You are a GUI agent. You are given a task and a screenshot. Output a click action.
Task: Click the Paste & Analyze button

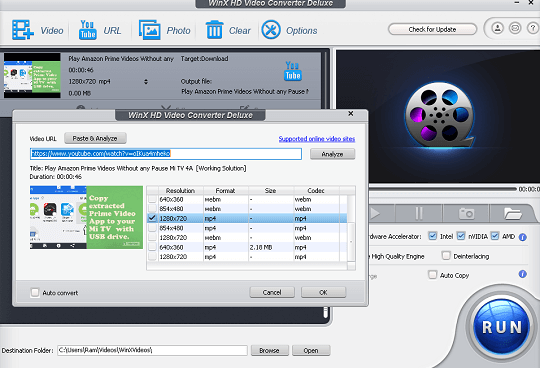click(x=95, y=138)
